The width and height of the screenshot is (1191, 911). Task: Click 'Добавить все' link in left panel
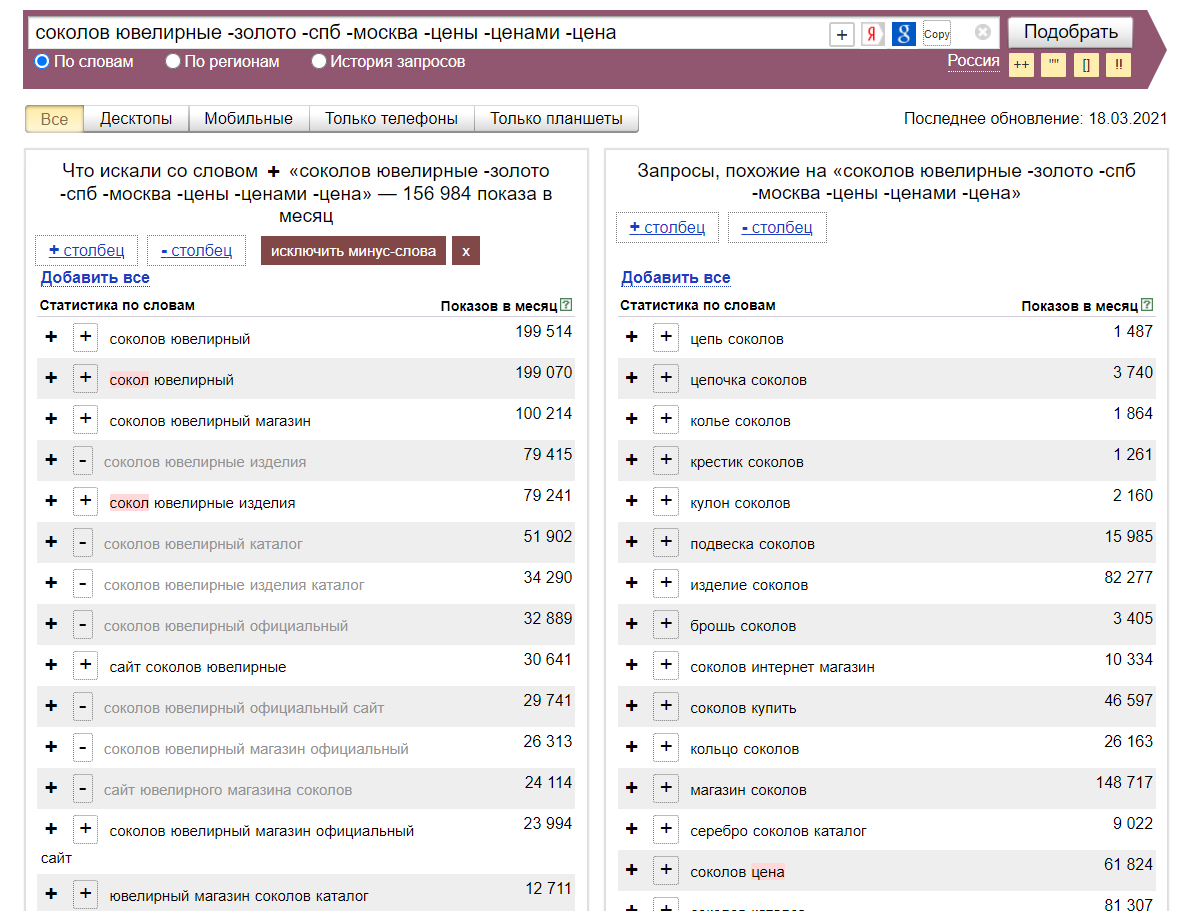click(95, 278)
